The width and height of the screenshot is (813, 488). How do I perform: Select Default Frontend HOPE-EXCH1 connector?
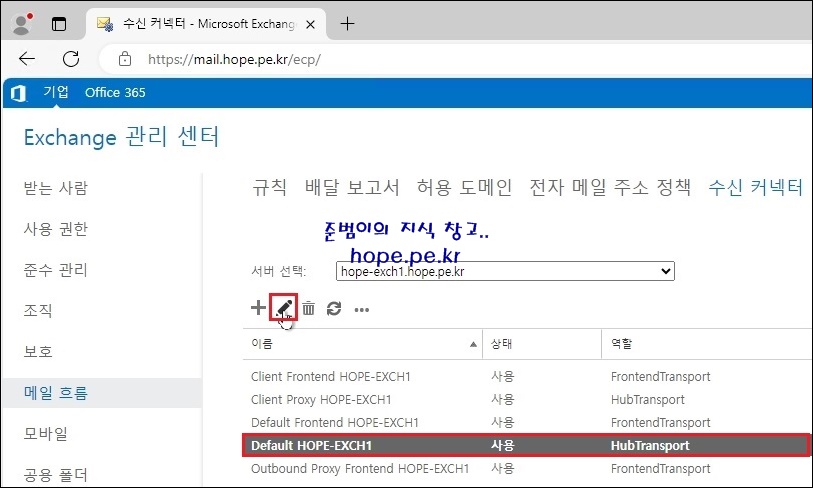point(335,423)
